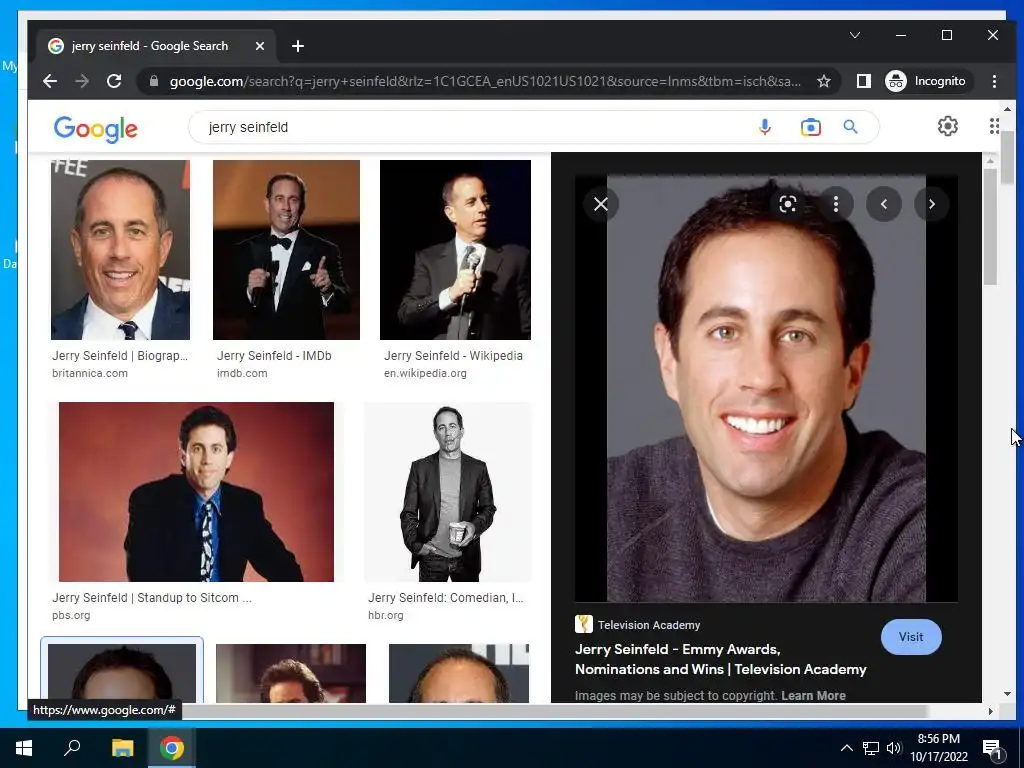Screen dimensions: 1024x768
Task: Click the volume speaker tray icon
Action: pos(893,748)
